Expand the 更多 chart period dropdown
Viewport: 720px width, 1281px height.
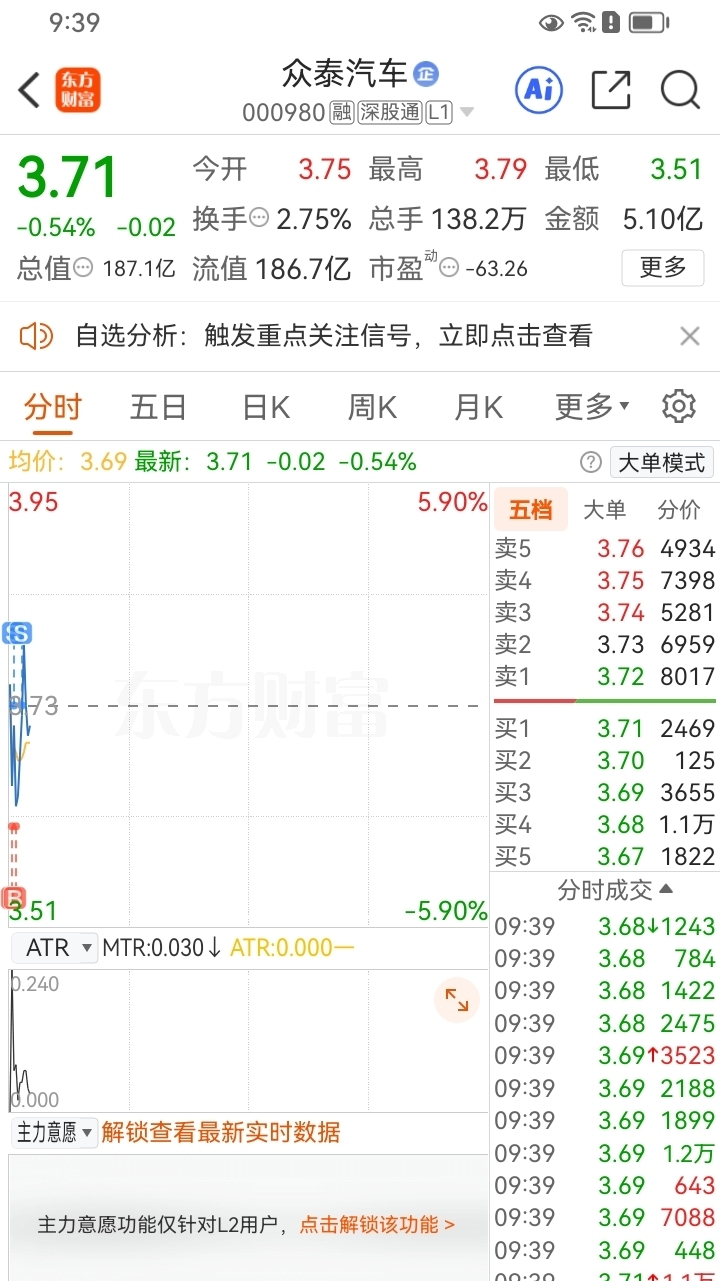point(592,407)
